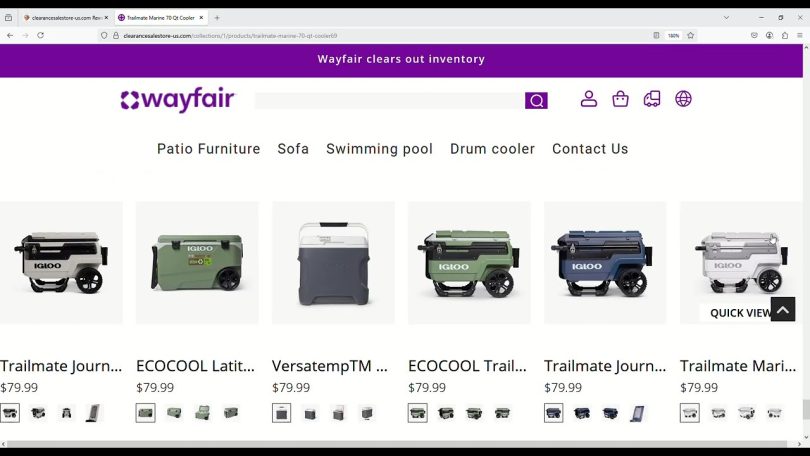810x456 pixels.
Task: Go back with the browser back arrow
Action: (x=10, y=36)
